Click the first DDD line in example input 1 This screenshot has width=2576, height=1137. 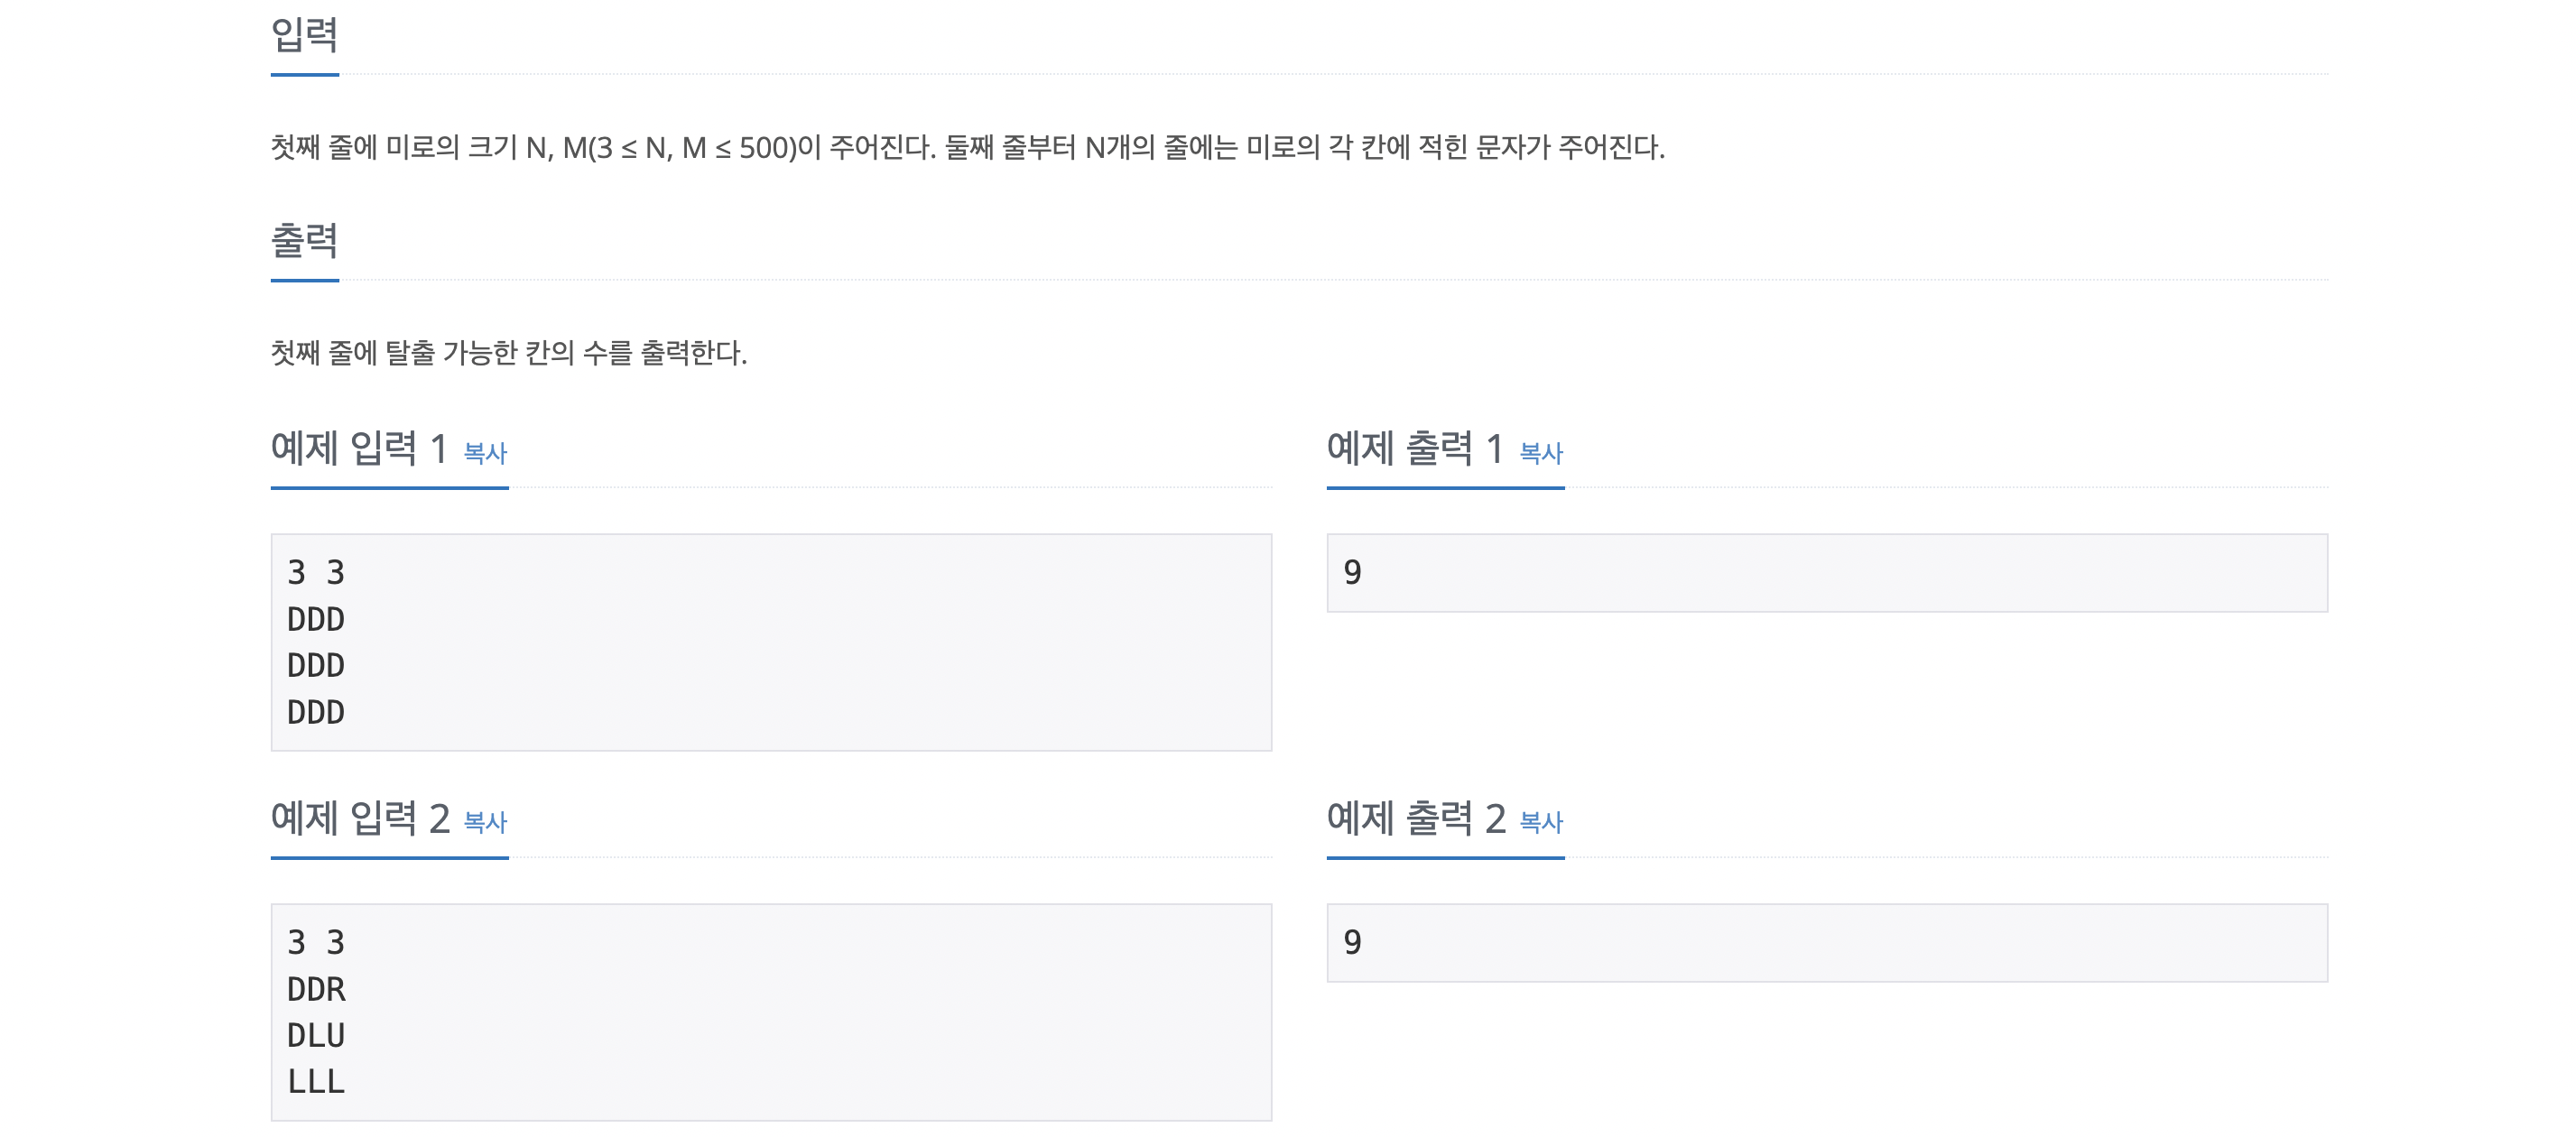pos(316,620)
